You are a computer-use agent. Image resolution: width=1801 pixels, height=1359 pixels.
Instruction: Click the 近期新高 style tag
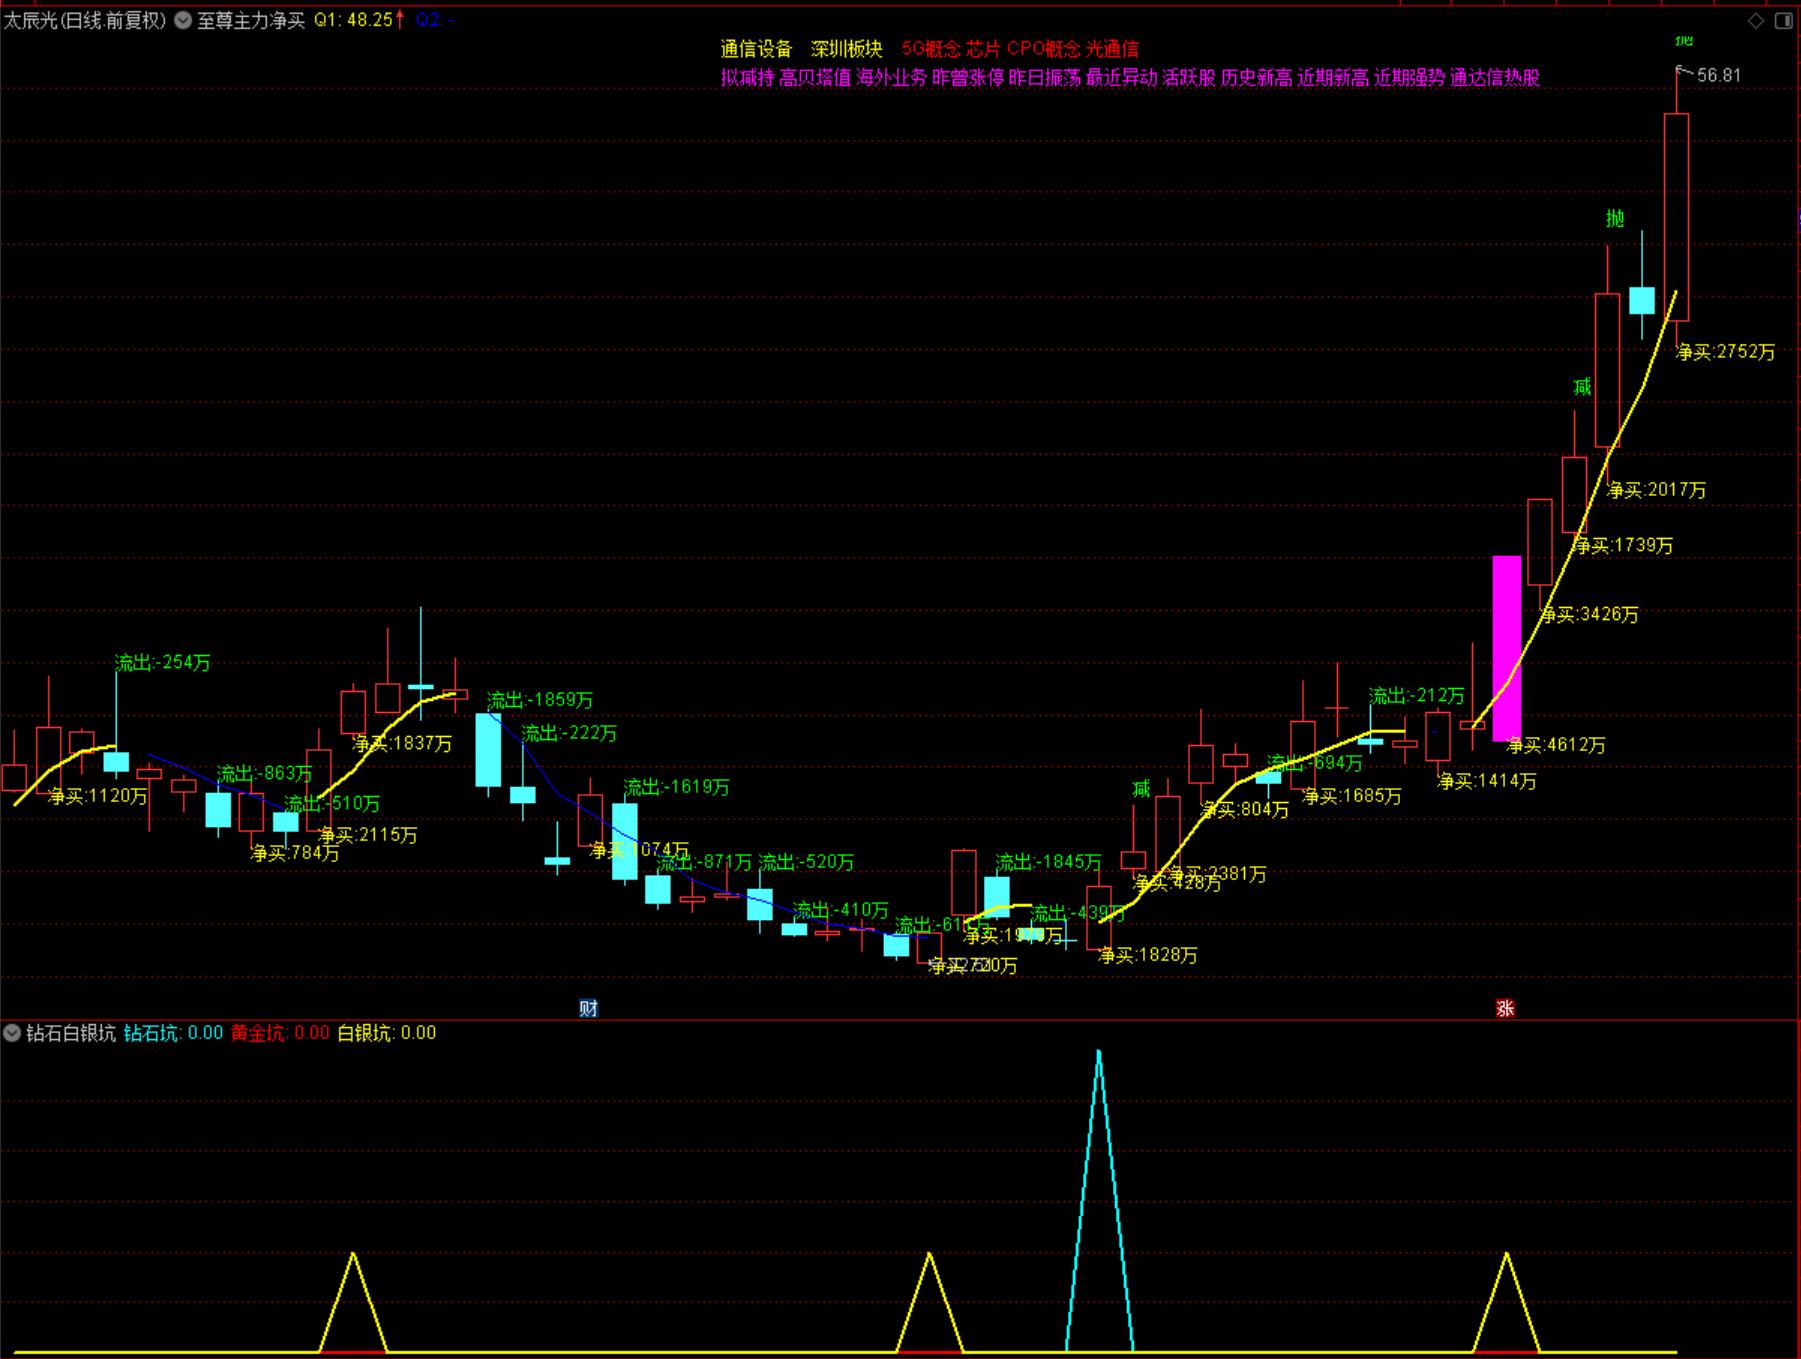click(x=1333, y=78)
